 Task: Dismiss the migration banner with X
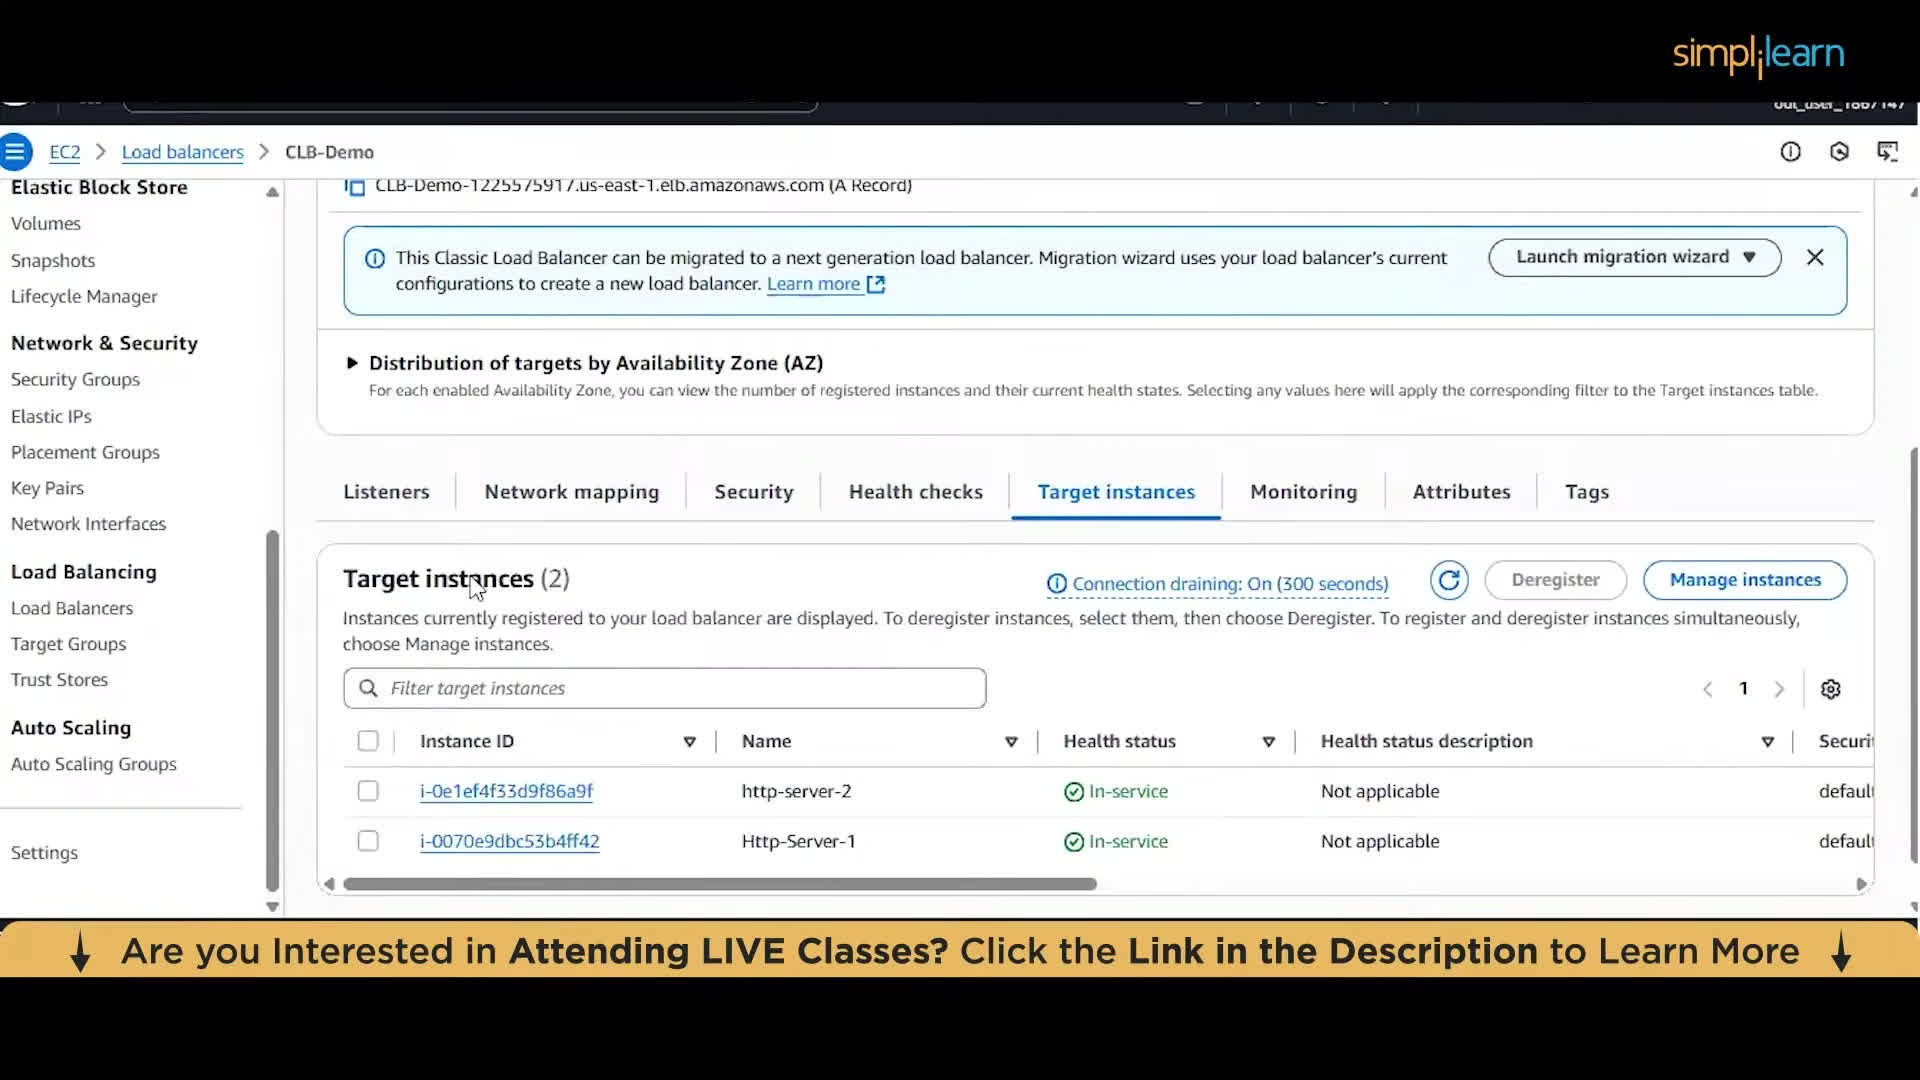[x=1815, y=257]
